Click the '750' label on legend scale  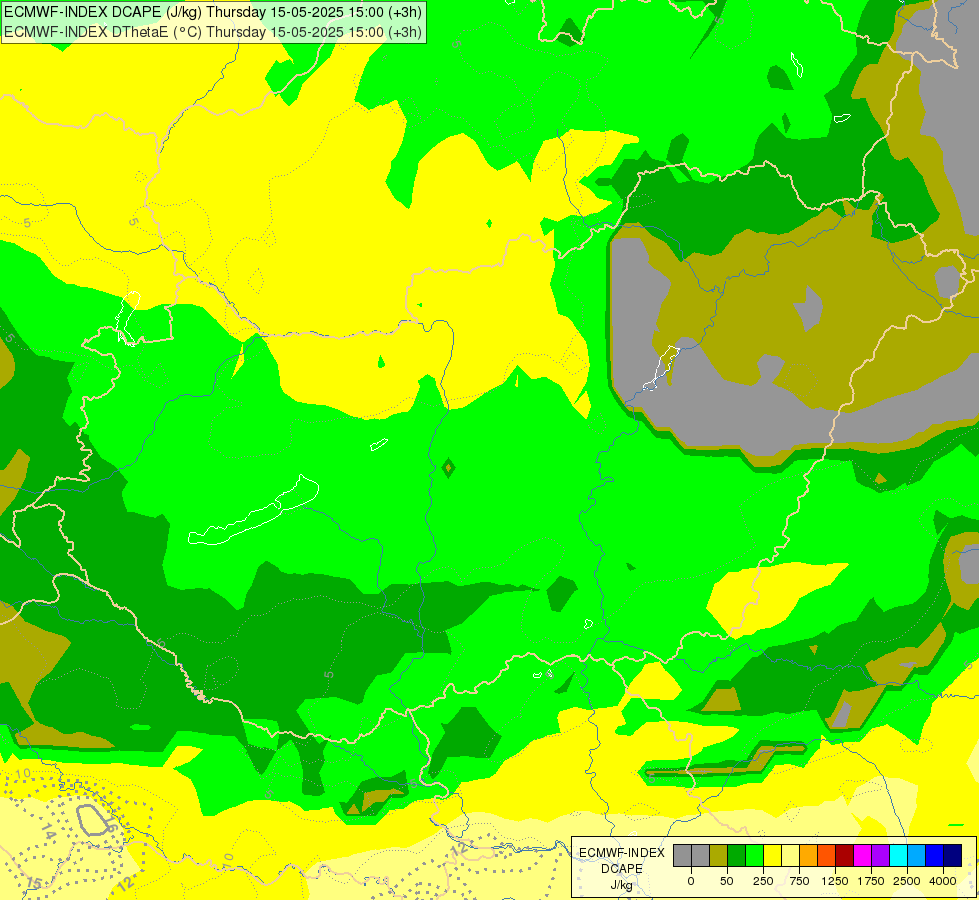click(x=799, y=881)
